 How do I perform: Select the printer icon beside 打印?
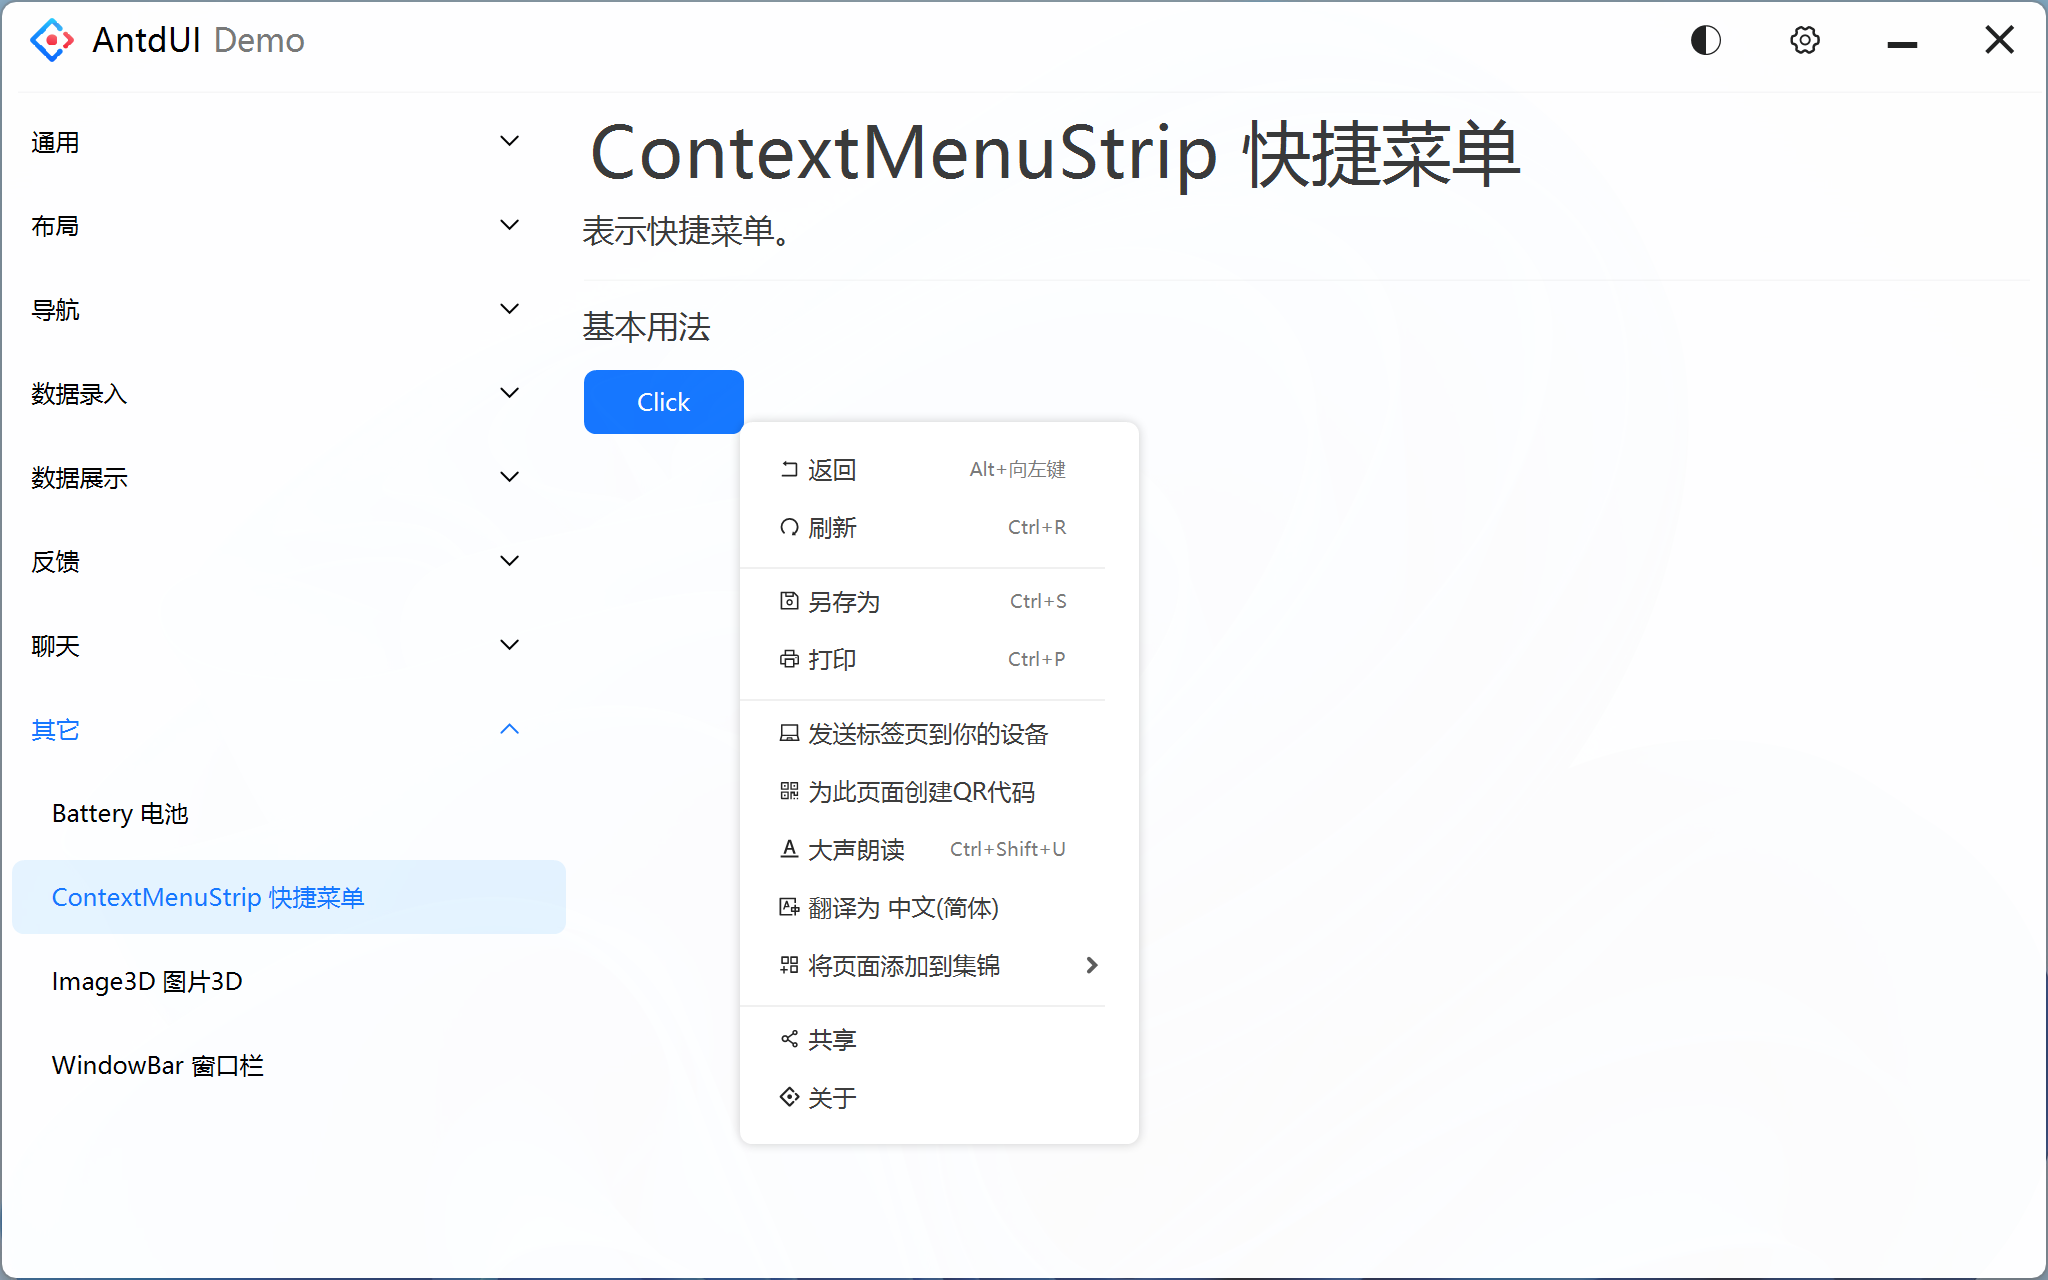[789, 659]
